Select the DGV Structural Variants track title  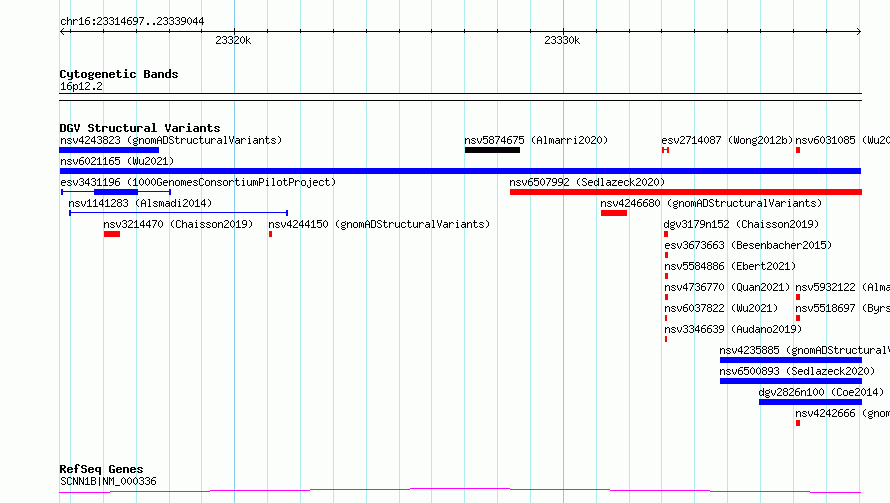[x=140, y=128]
